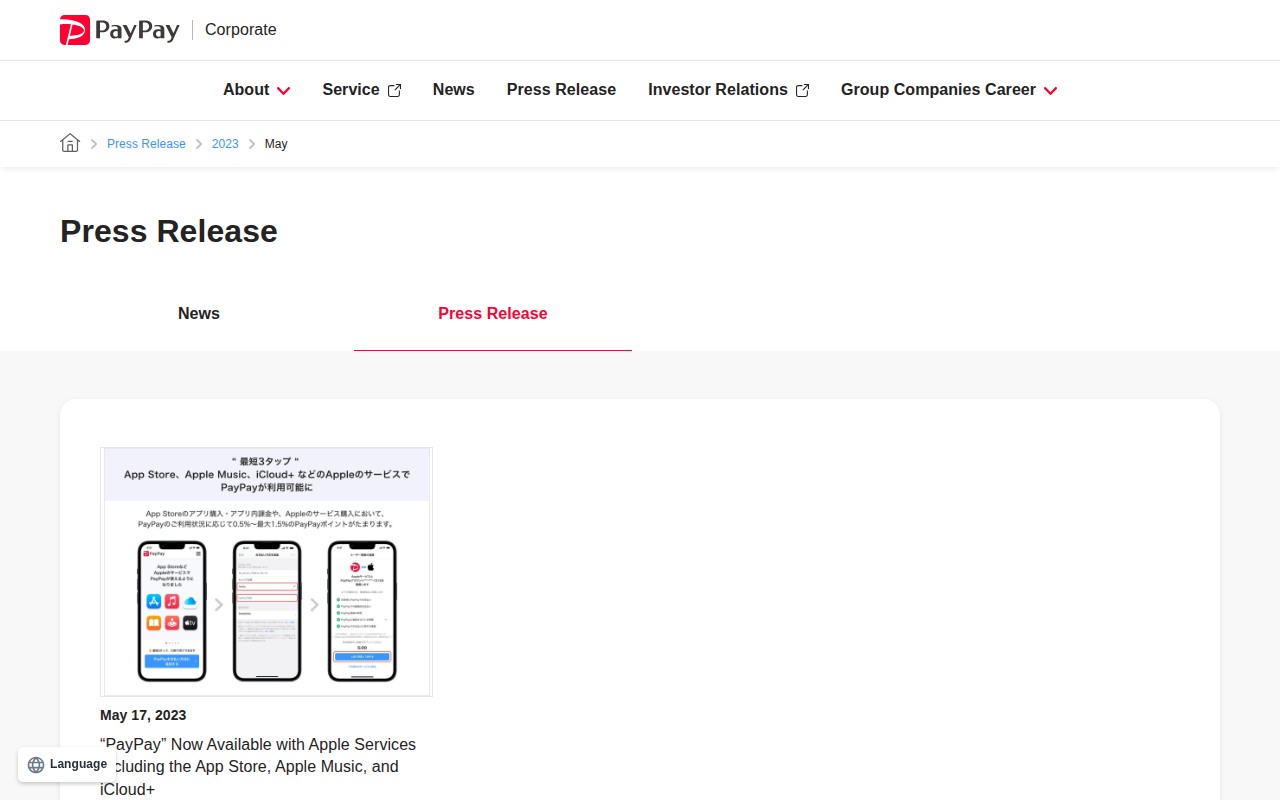Open the Corporate link beside the logo

(x=240, y=30)
